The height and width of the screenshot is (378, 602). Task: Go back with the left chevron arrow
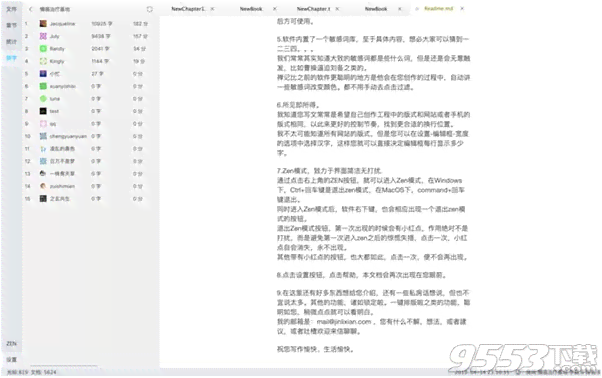point(31,9)
